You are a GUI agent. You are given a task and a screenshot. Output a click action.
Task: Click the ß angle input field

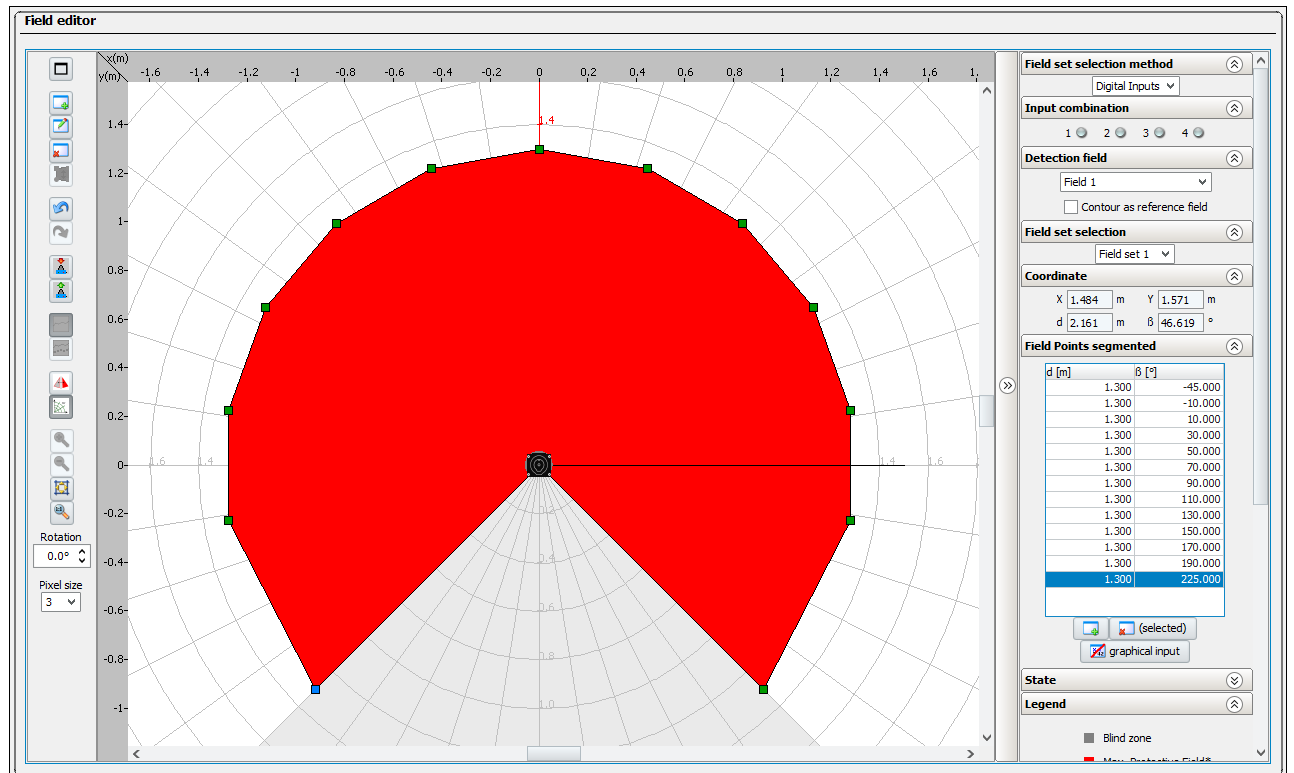tap(1180, 322)
